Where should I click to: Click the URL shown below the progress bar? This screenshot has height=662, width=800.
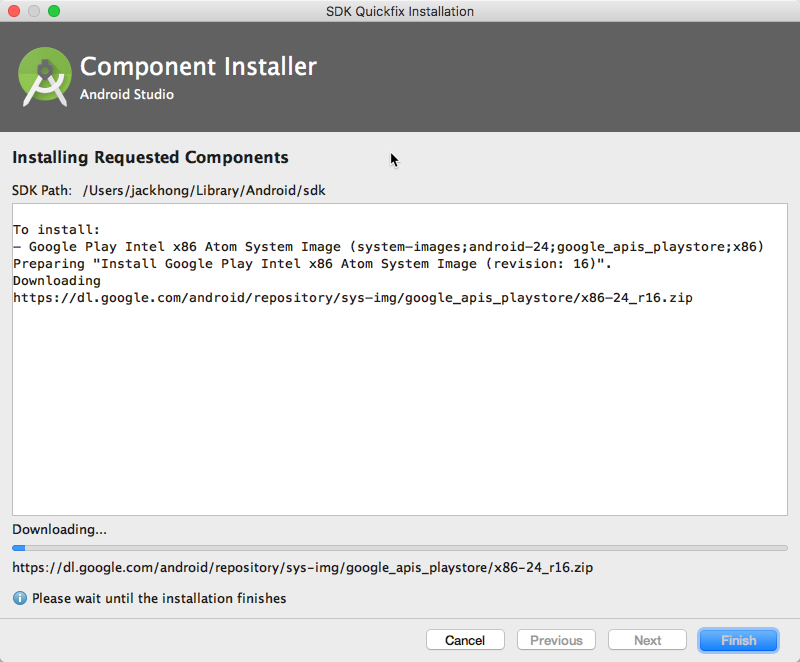pos(303,568)
